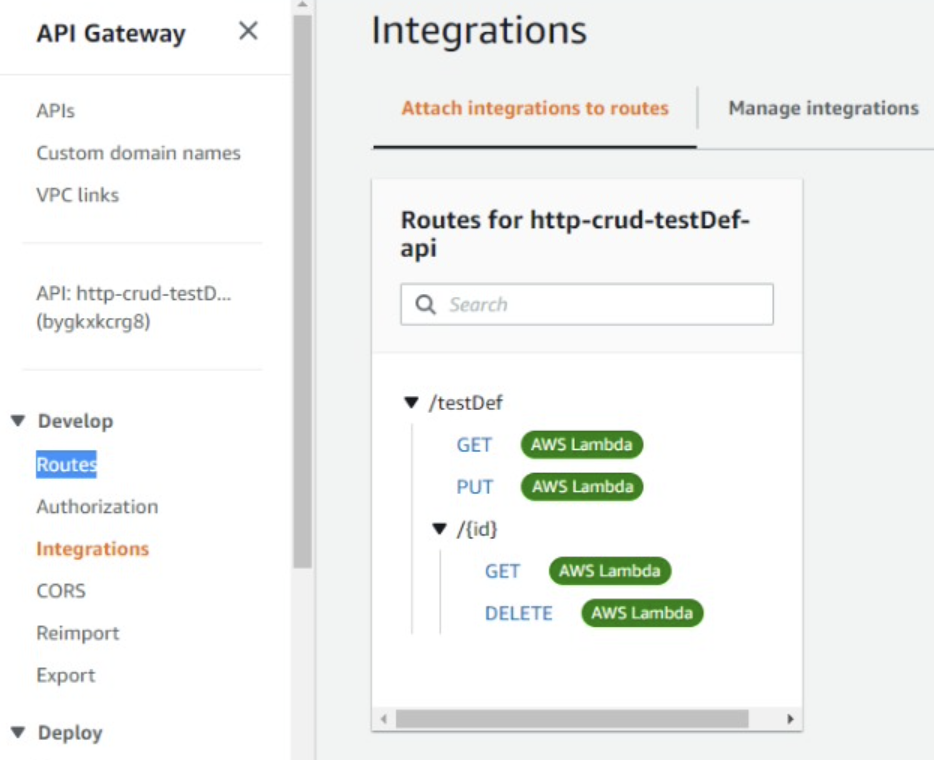This screenshot has height=760, width=934.
Task: Click AWS Lambda badge next to DELETE
Action: (x=642, y=613)
